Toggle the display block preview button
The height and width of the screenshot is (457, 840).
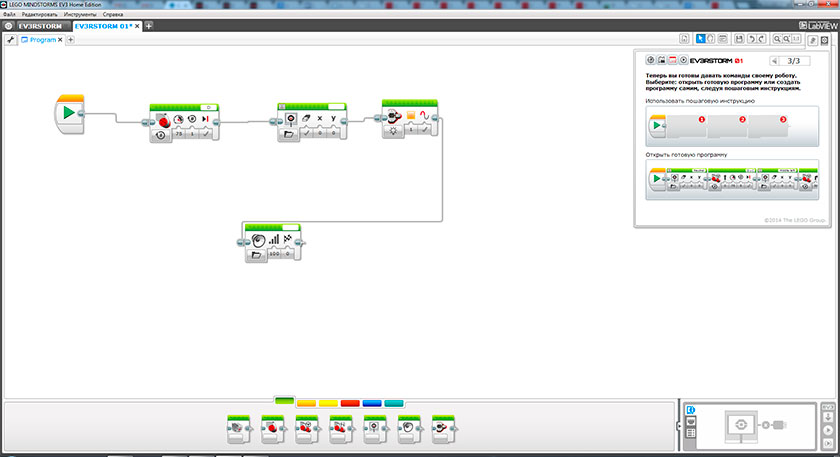tap(282, 107)
